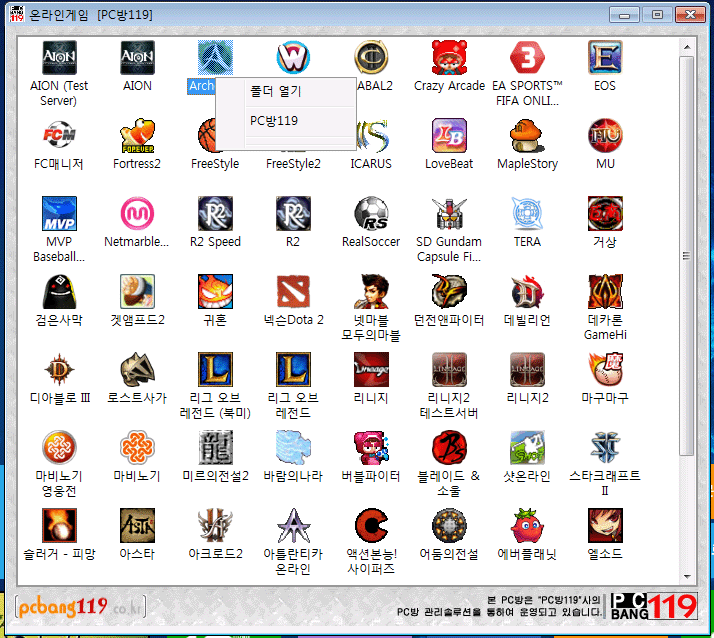Image resolution: width=714 pixels, height=638 pixels.
Task: Maximize the 온라인게임 window
Action: [657, 15]
